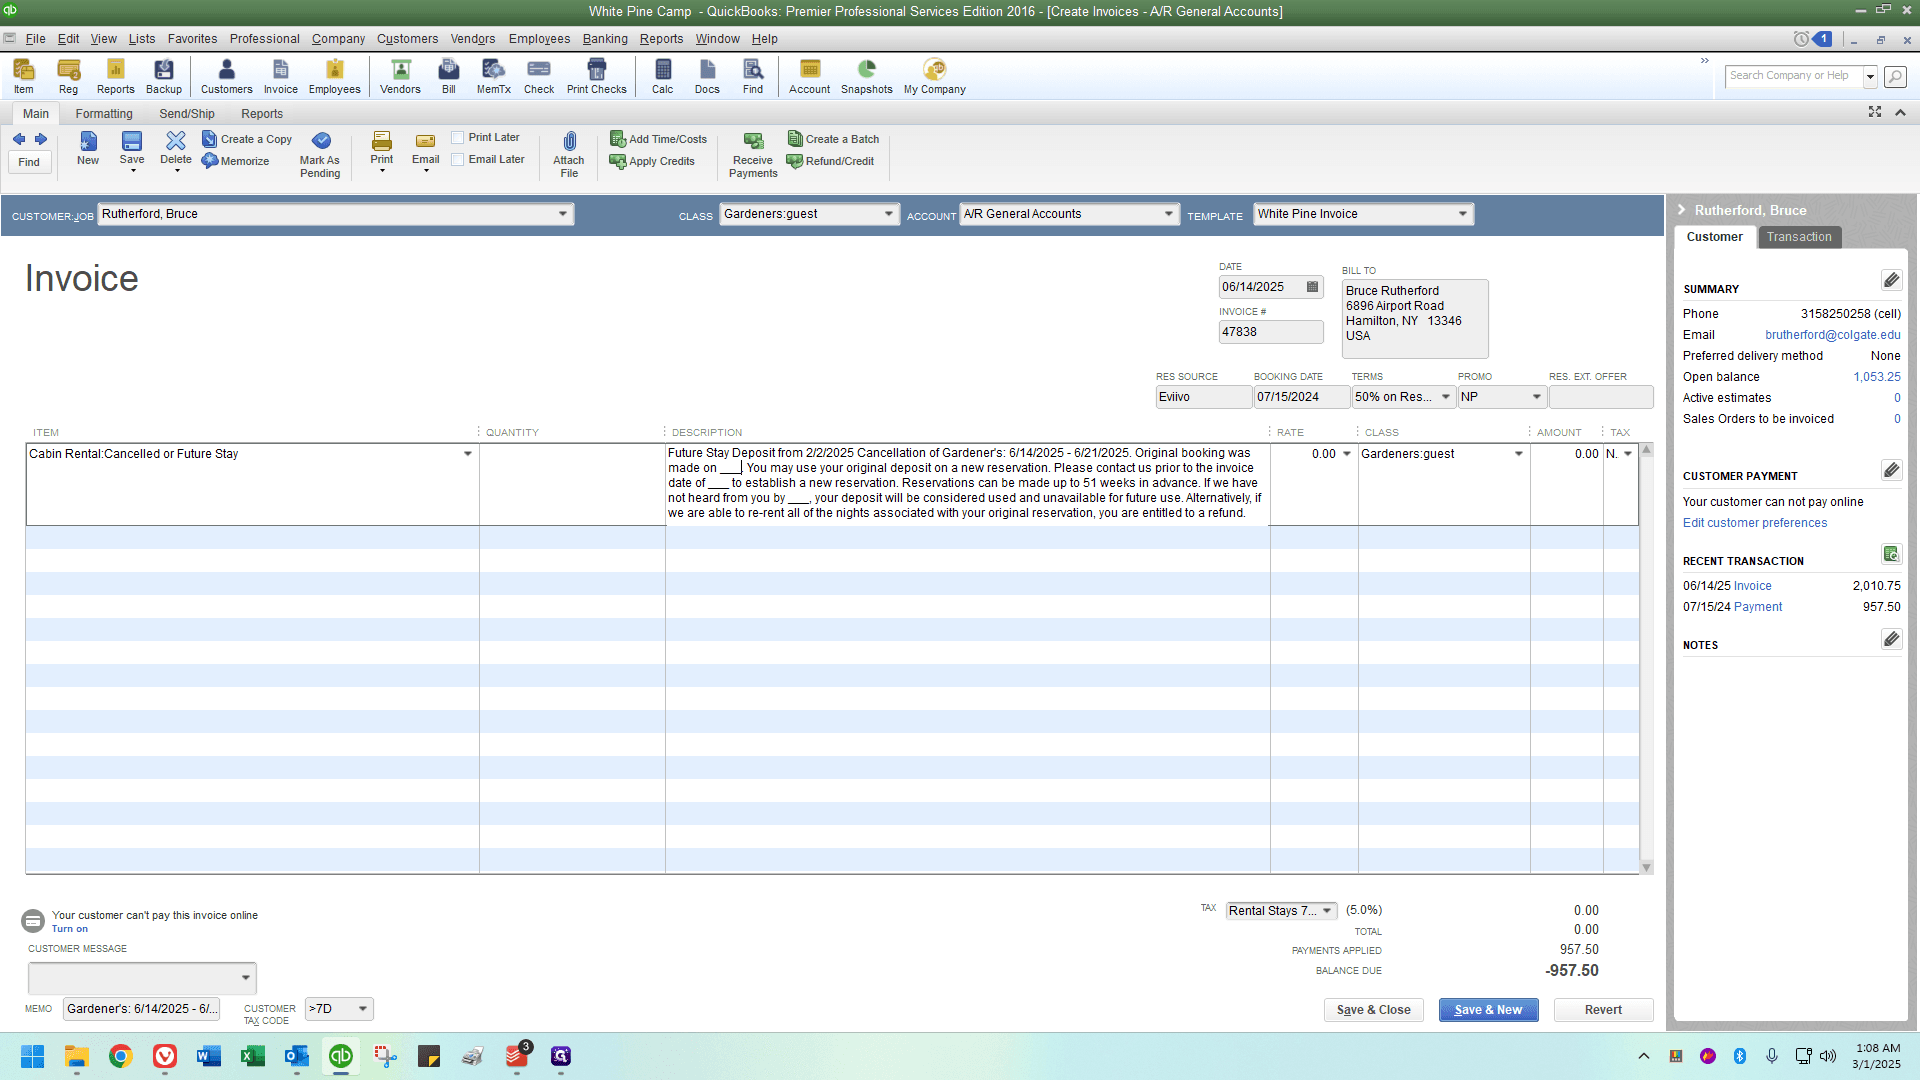Image resolution: width=1920 pixels, height=1080 pixels.
Task: Click the Revert button
Action: pyautogui.click(x=1603, y=1010)
